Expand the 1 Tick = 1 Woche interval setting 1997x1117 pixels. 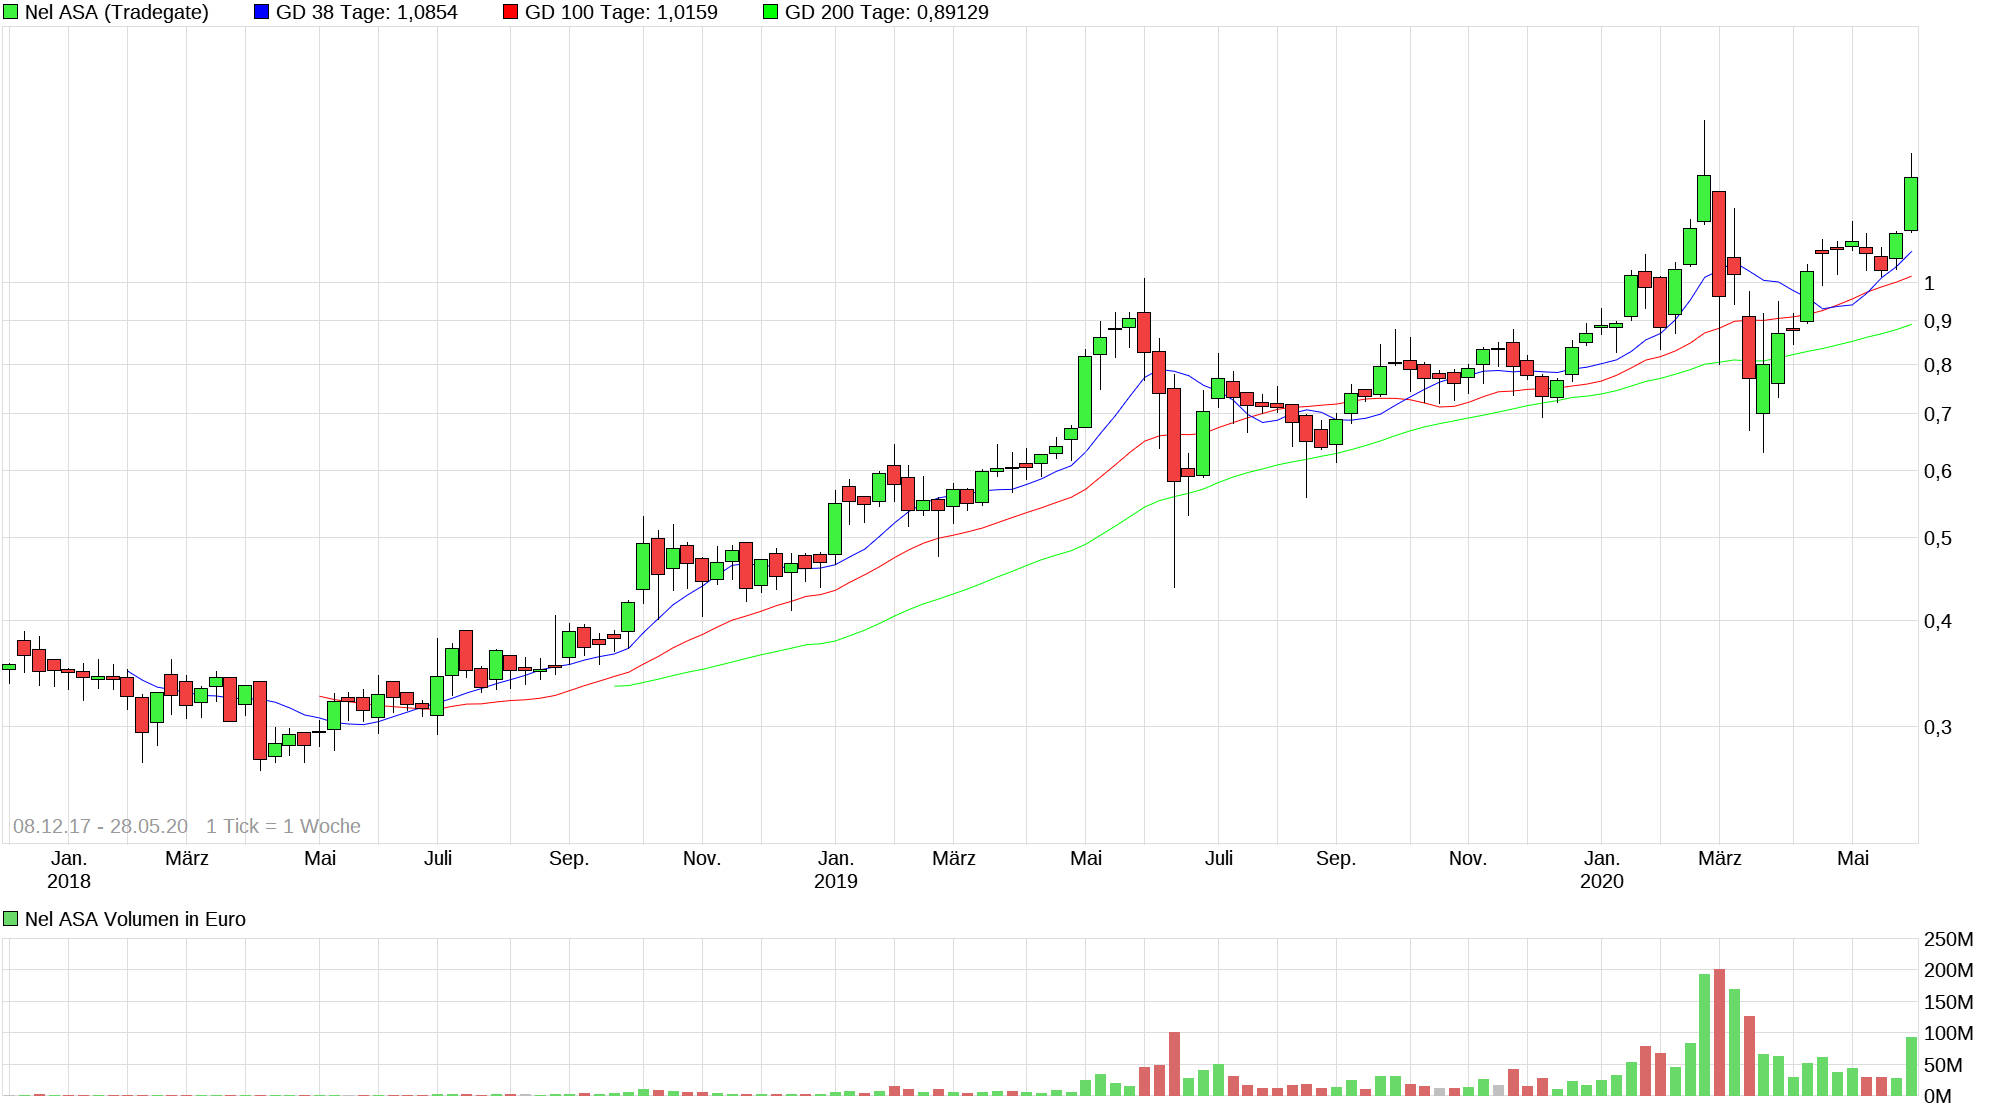pos(283,825)
